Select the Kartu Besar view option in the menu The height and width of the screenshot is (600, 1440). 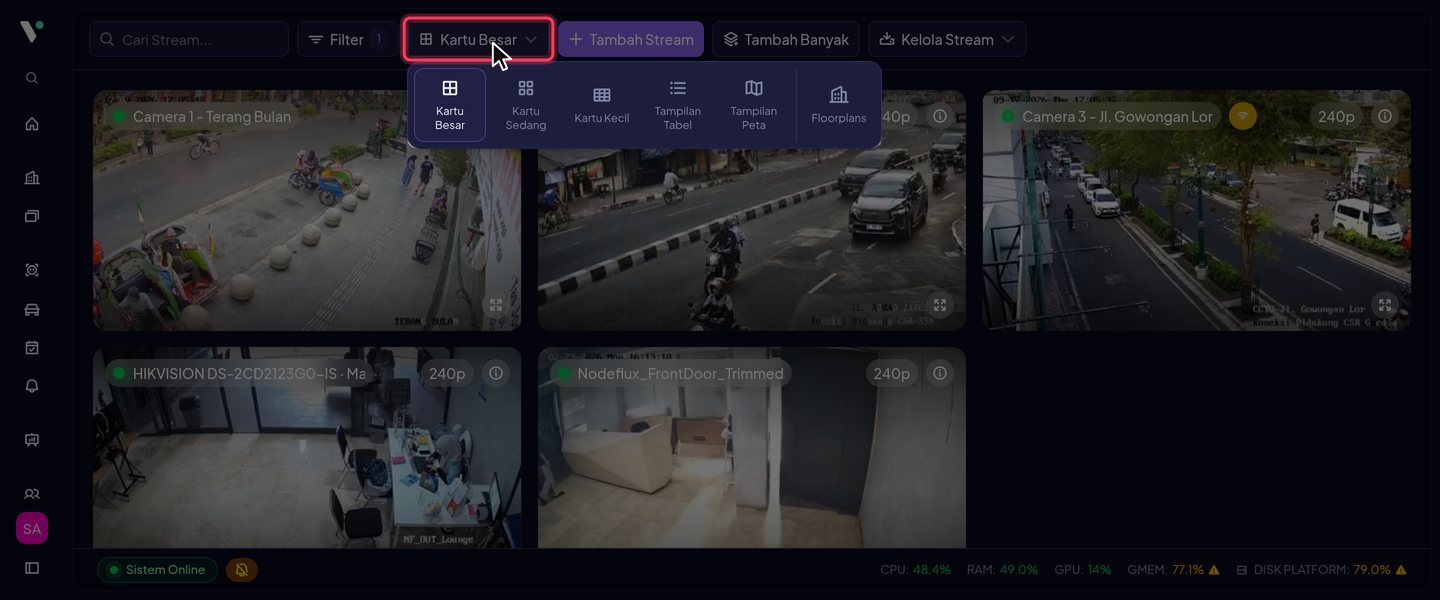click(450, 105)
